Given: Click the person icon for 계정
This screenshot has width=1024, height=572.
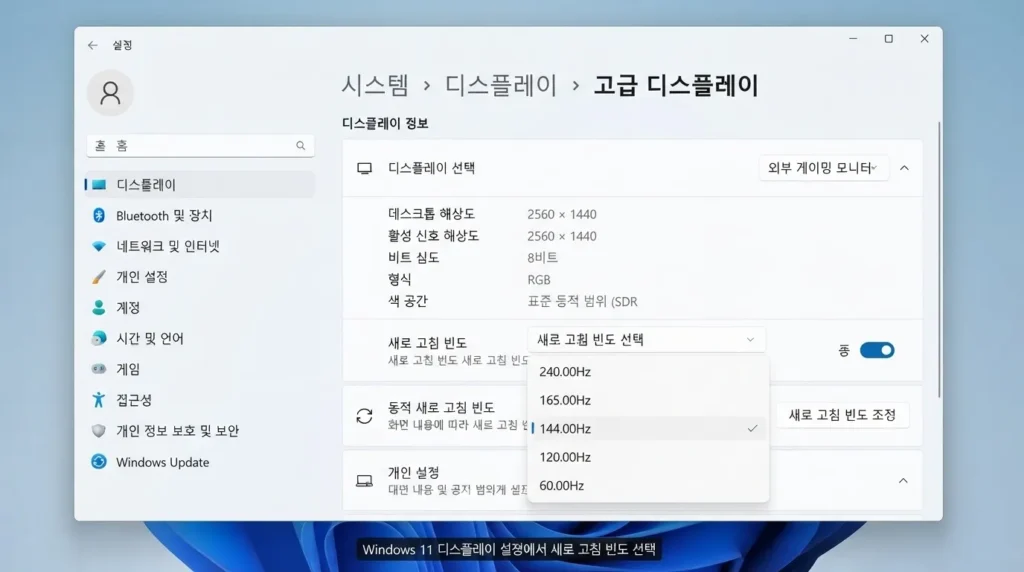Looking at the screenshot, I should click(x=99, y=308).
